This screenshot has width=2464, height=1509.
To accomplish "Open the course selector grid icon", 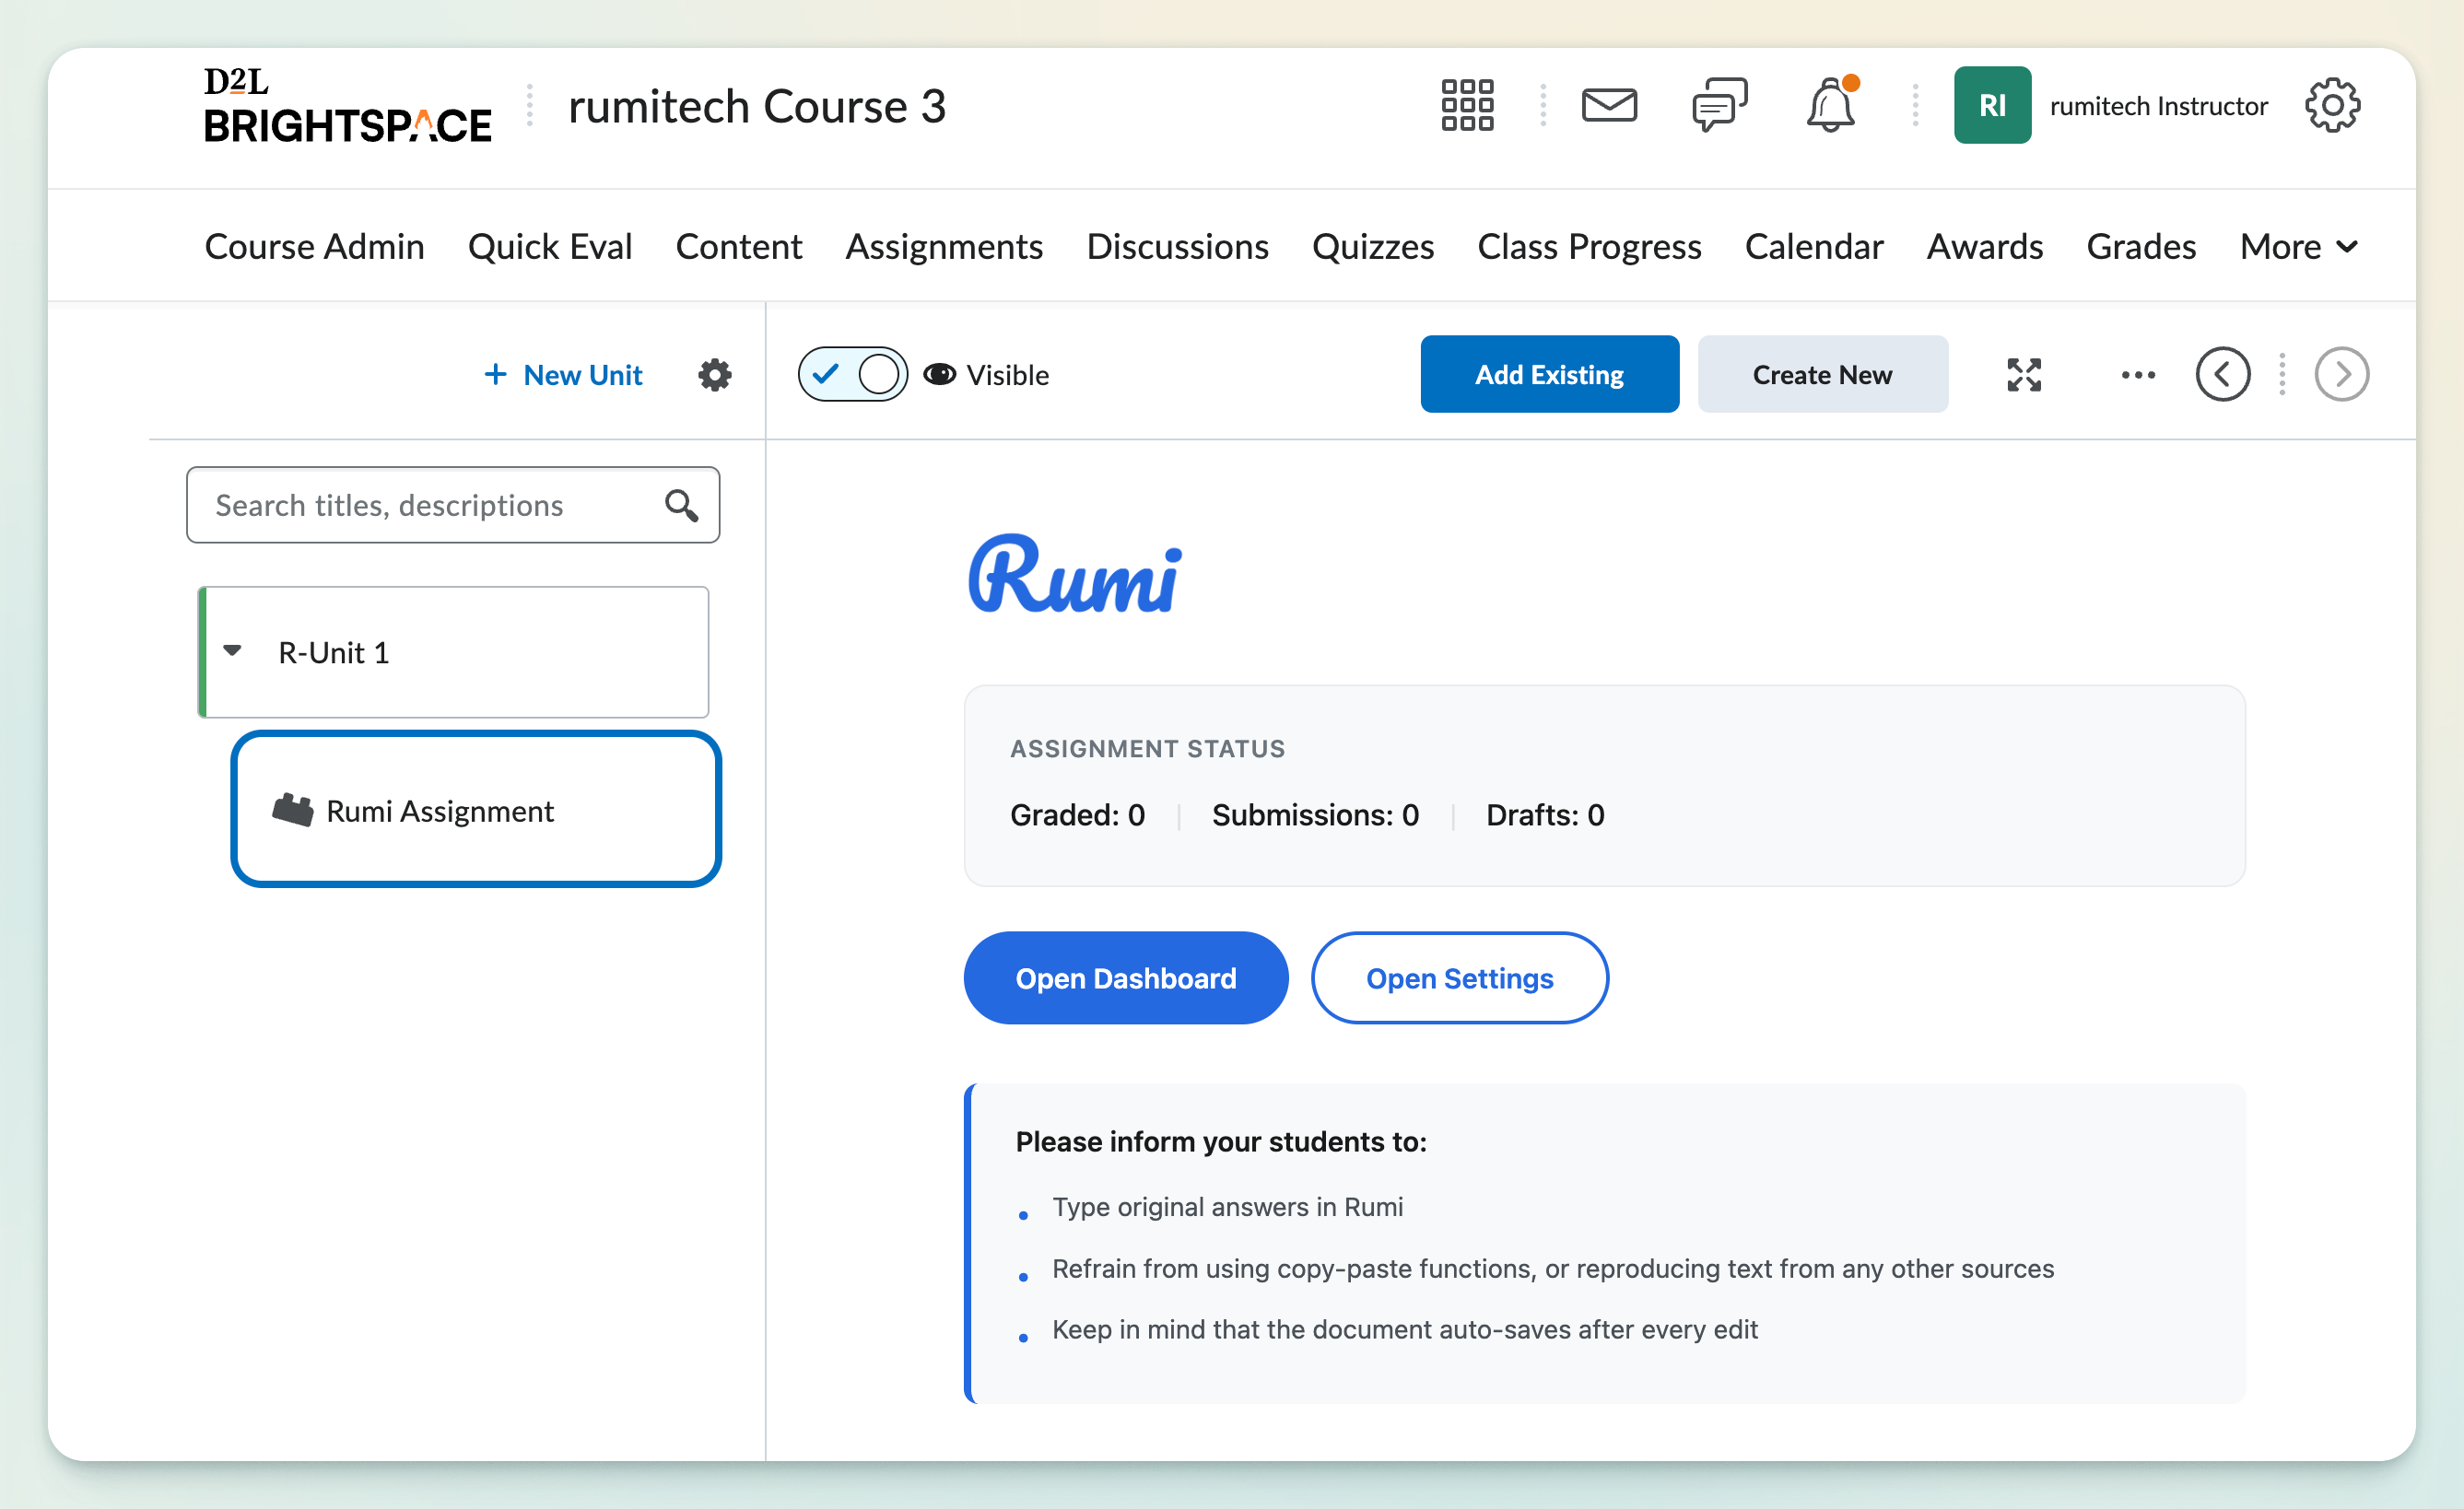I will click(1466, 105).
